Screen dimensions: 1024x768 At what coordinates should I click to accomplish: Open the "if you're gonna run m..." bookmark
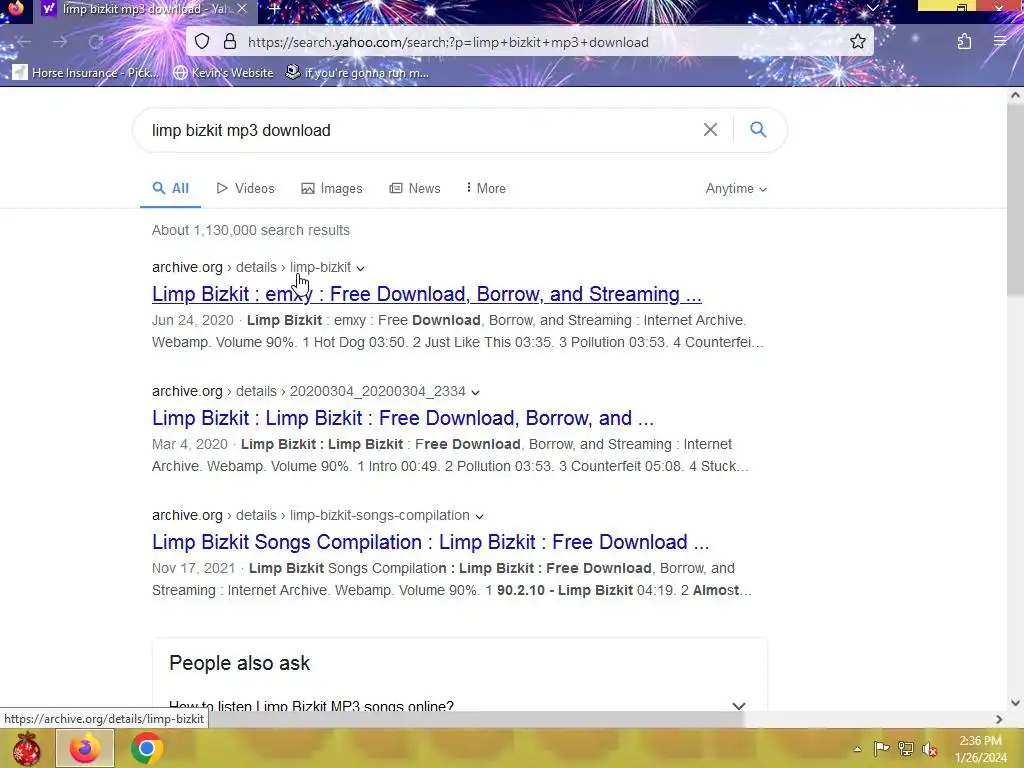click(357, 72)
